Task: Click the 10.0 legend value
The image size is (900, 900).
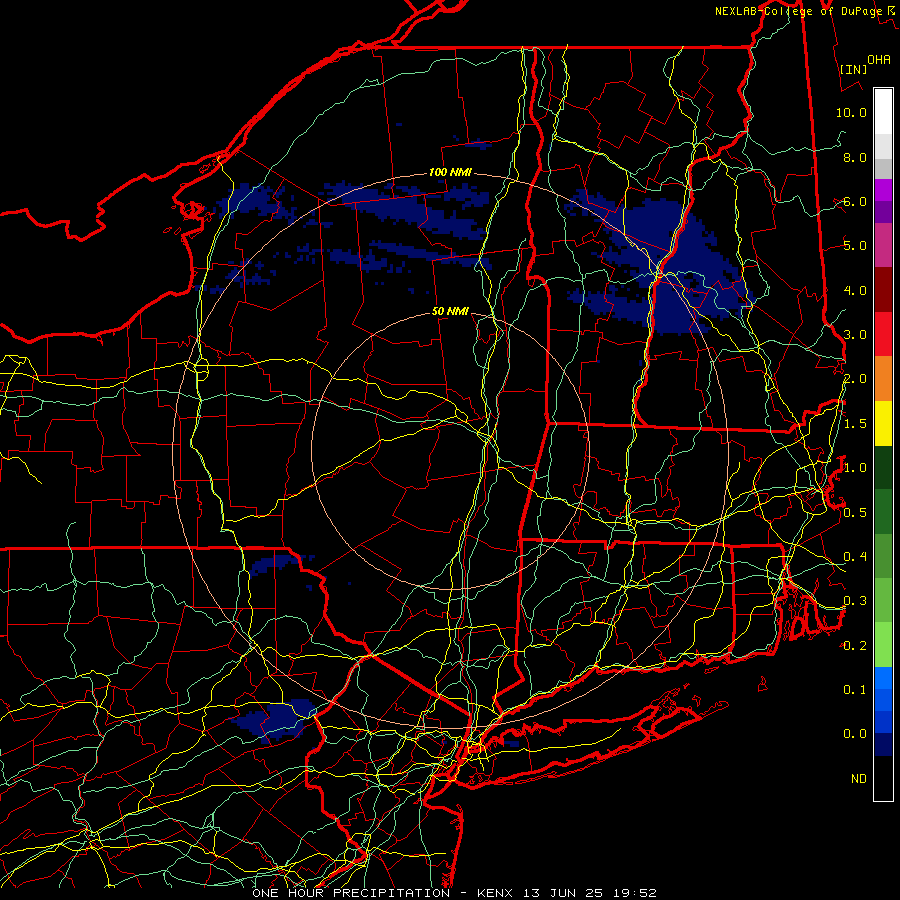Action: [851, 112]
